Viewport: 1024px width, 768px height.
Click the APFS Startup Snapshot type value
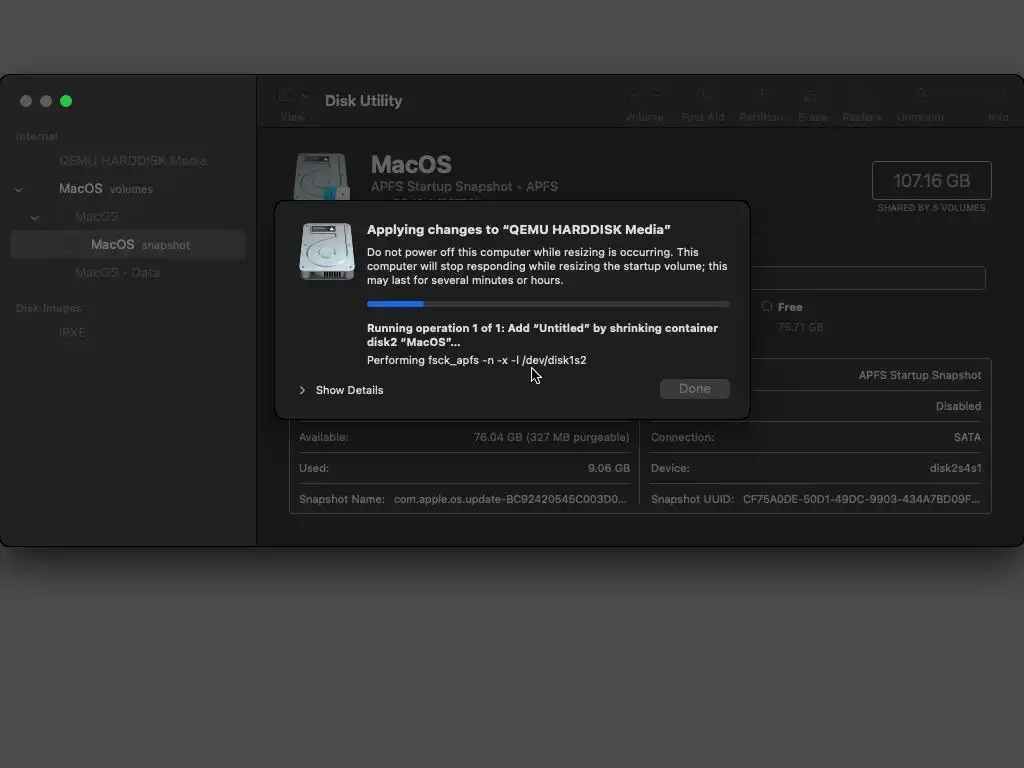tap(920, 375)
